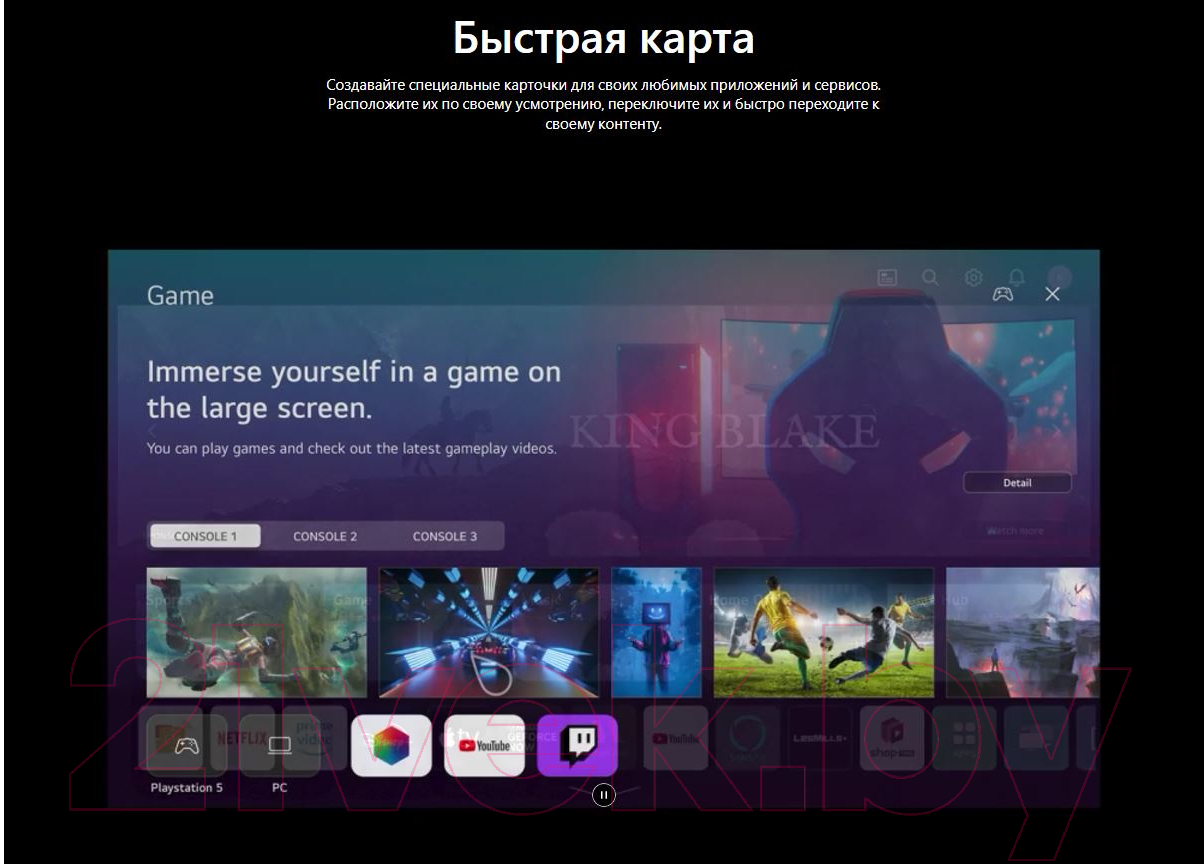
Task: Open the user profile avatar
Action: [1059, 277]
